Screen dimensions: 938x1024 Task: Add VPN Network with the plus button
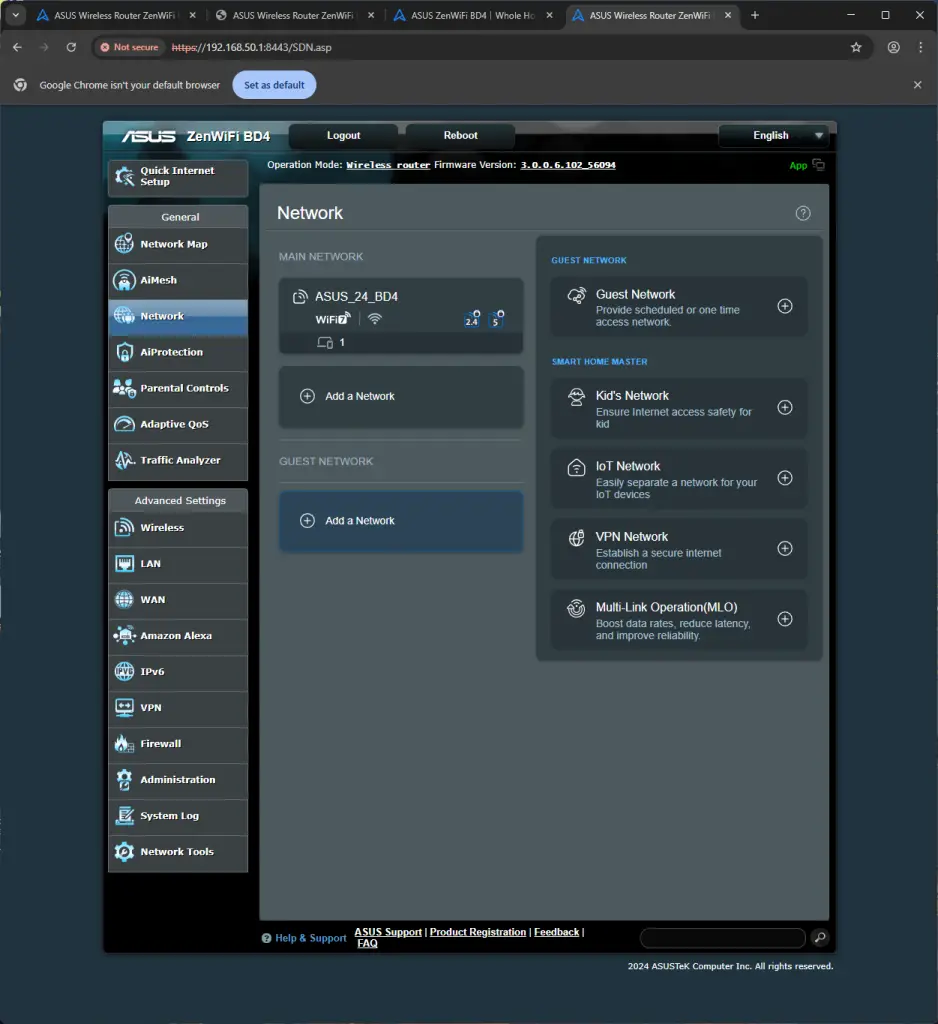tap(784, 549)
